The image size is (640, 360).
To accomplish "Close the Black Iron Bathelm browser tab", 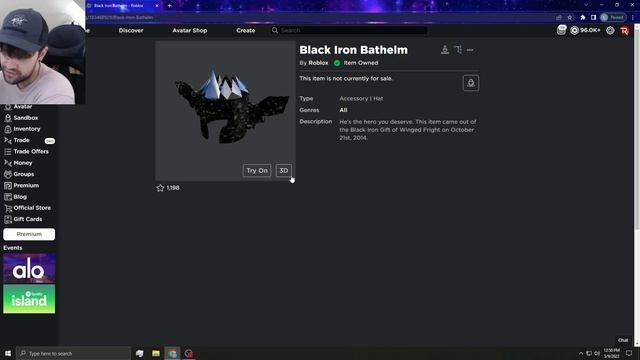I will [157, 6].
